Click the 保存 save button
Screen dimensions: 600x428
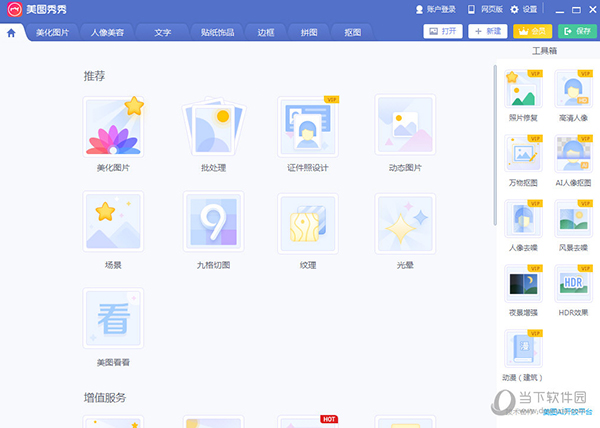coord(574,32)
